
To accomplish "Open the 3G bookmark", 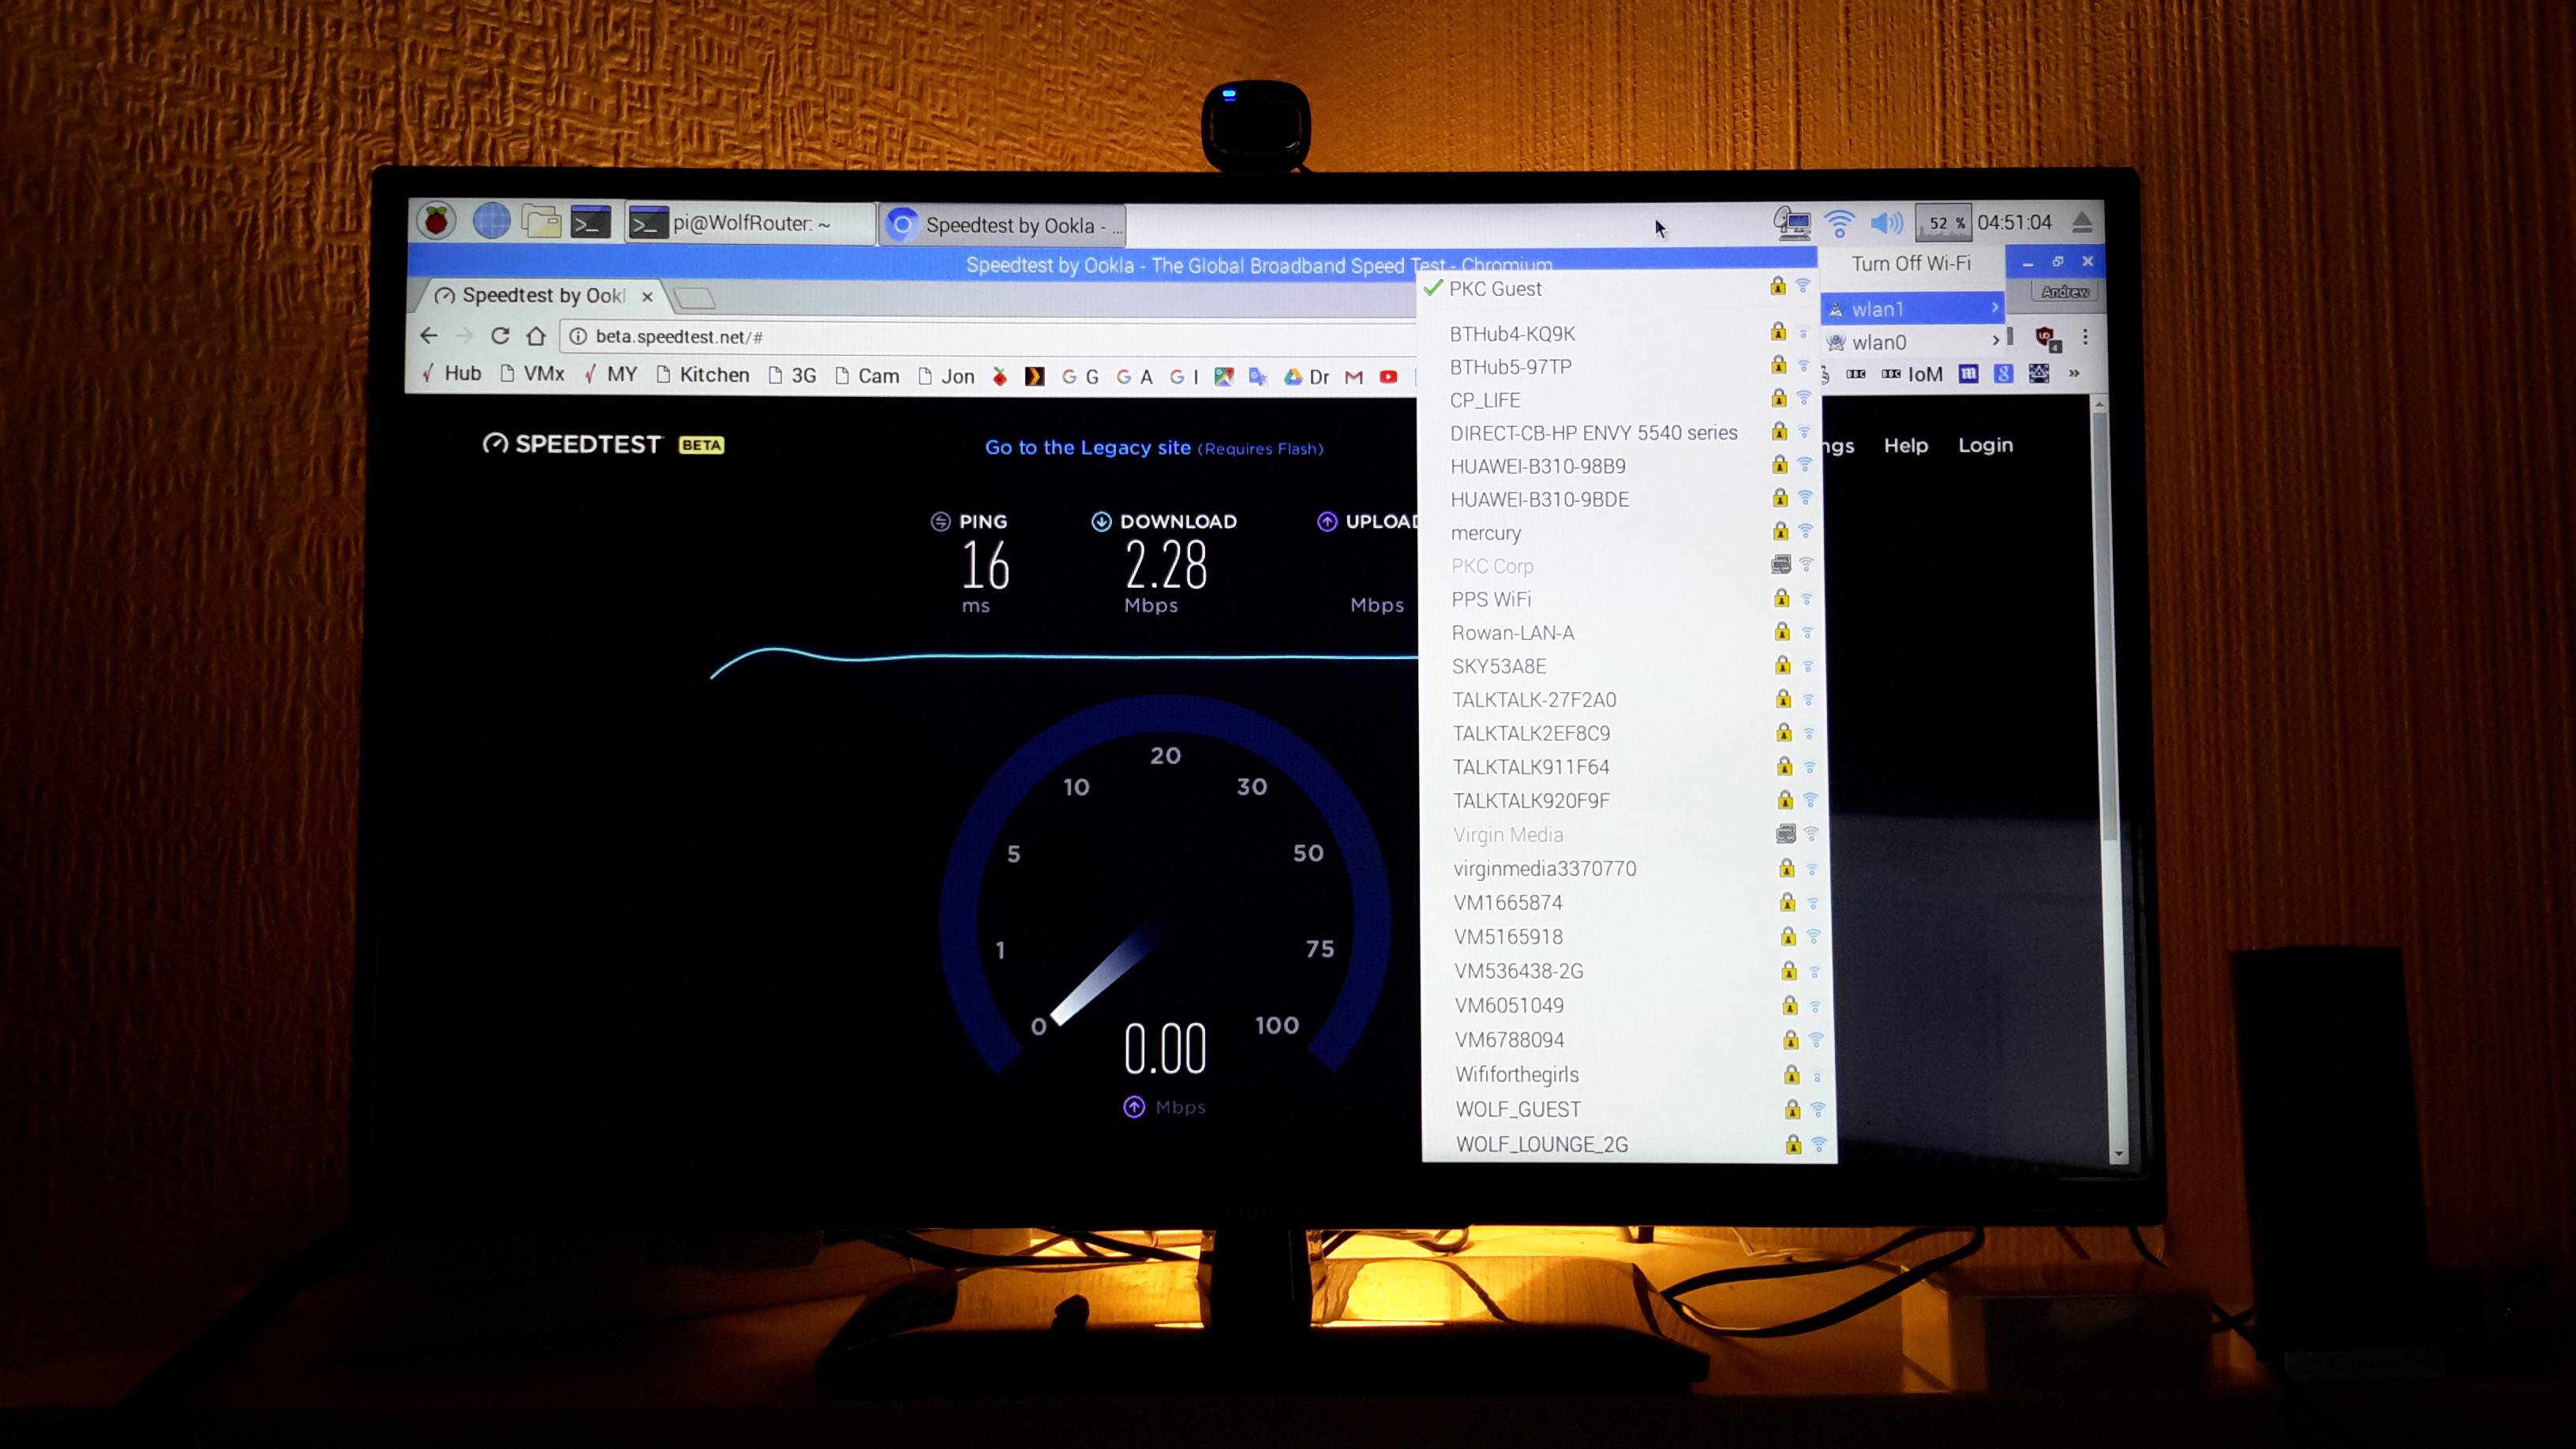I will 792,376.
